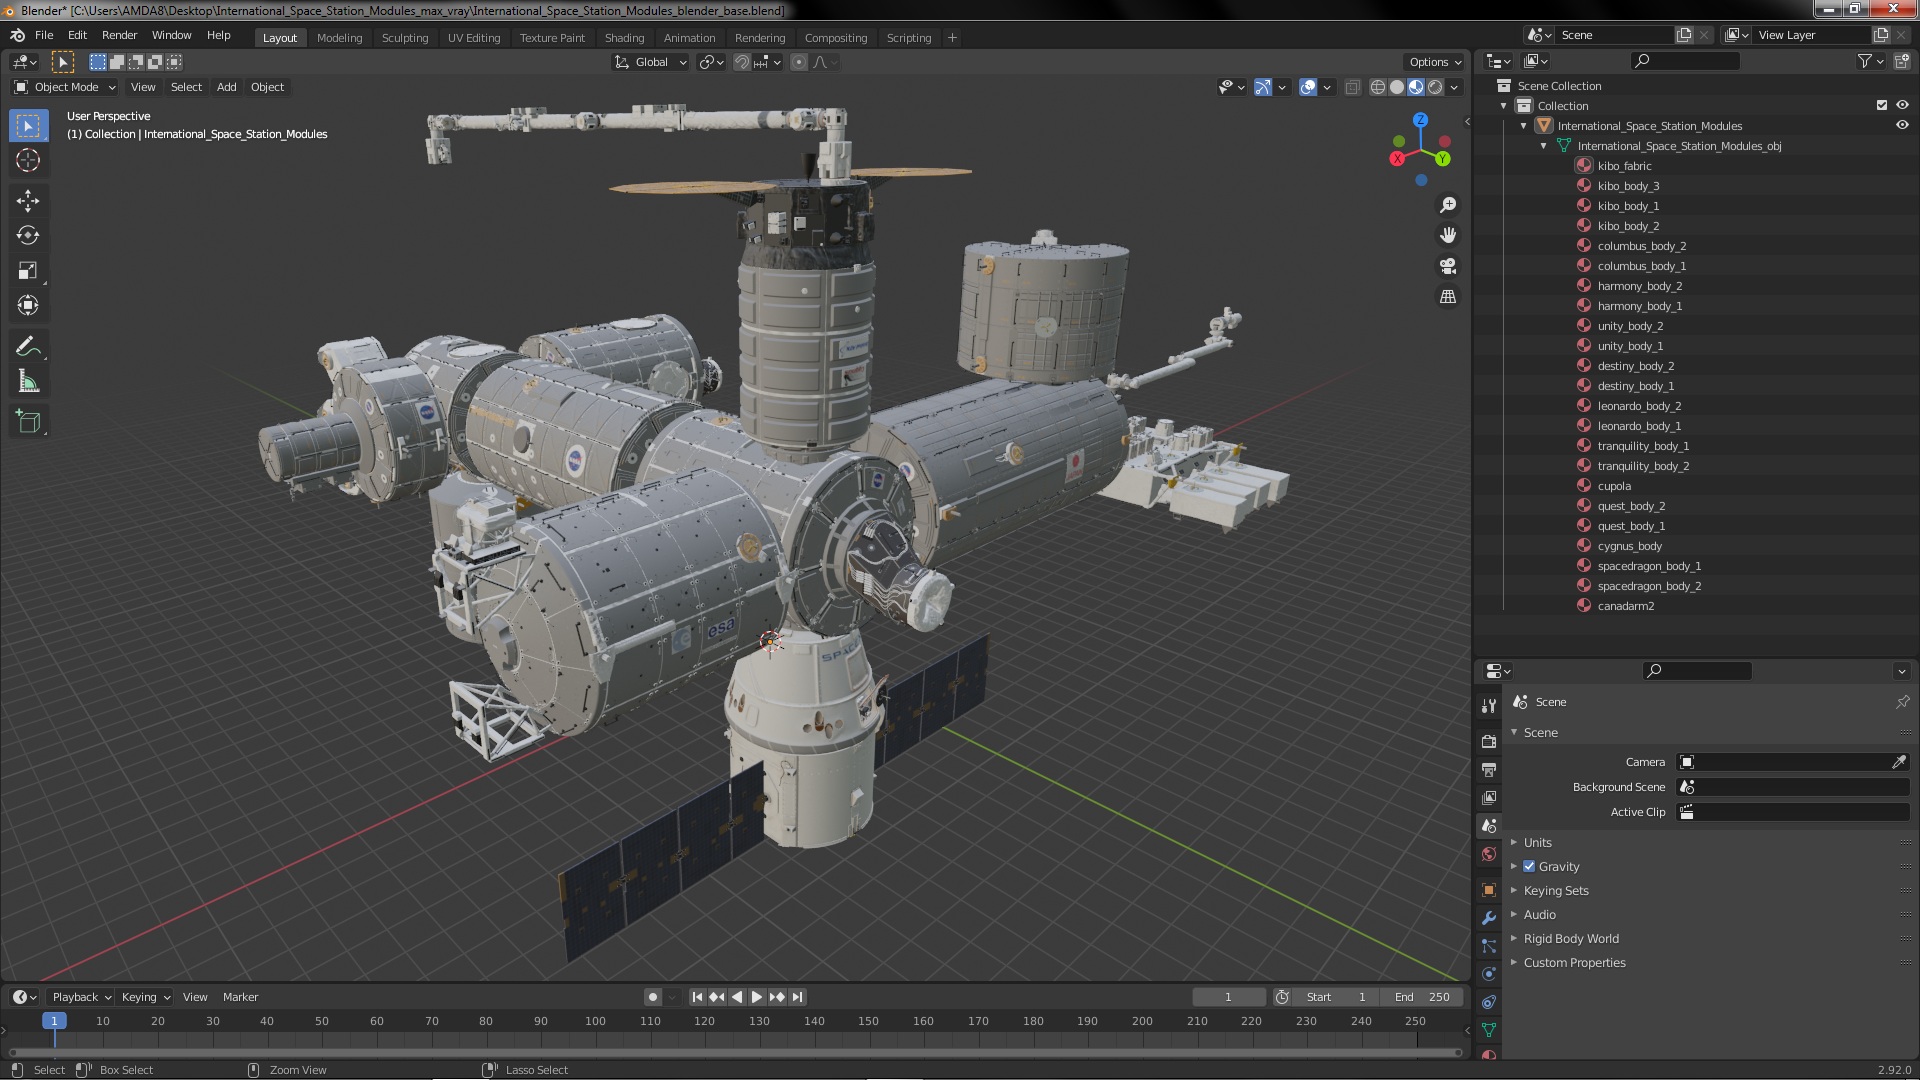
Task: Expand the Rigid Body World panel
Action: 1570,939
